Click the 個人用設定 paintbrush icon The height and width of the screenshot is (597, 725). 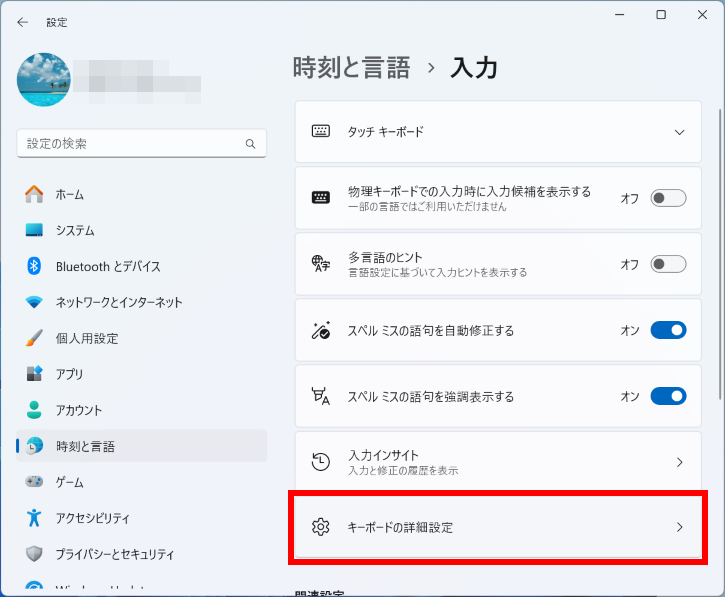(x=34, y=338)
